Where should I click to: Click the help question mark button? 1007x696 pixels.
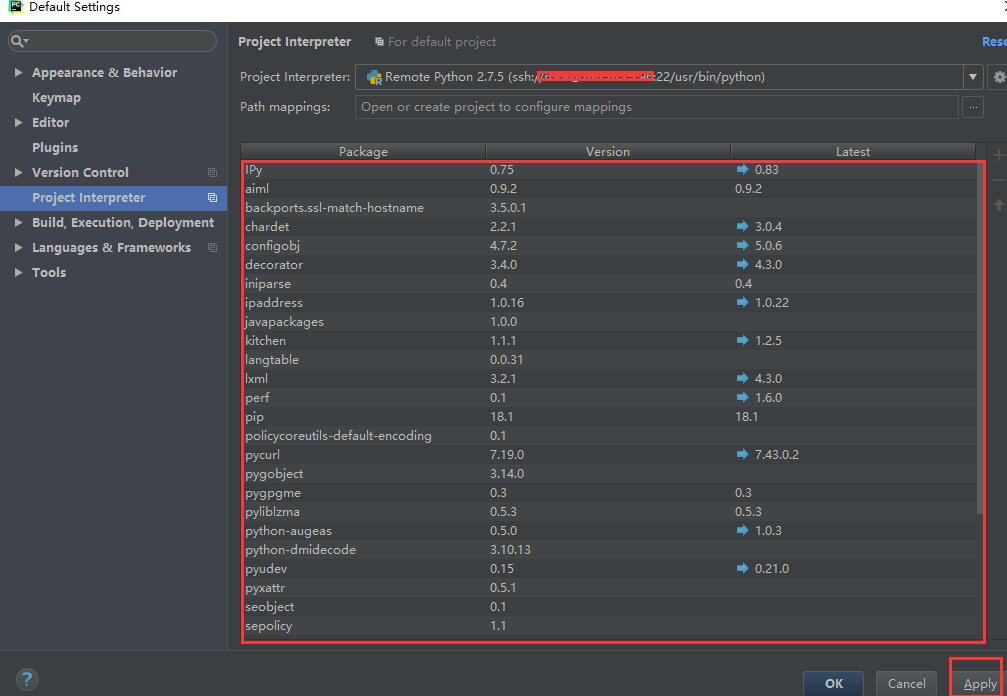27,679
